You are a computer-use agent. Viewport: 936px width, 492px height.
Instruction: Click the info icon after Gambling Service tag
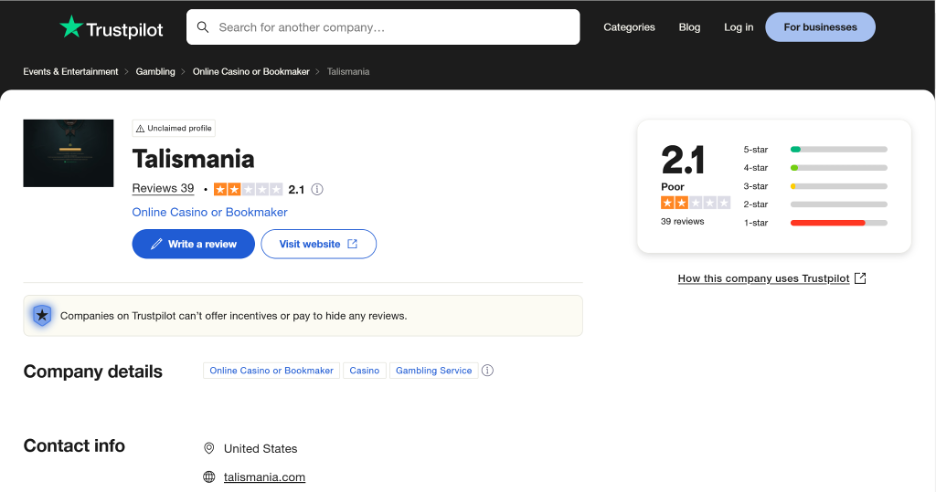coord(488,370)
